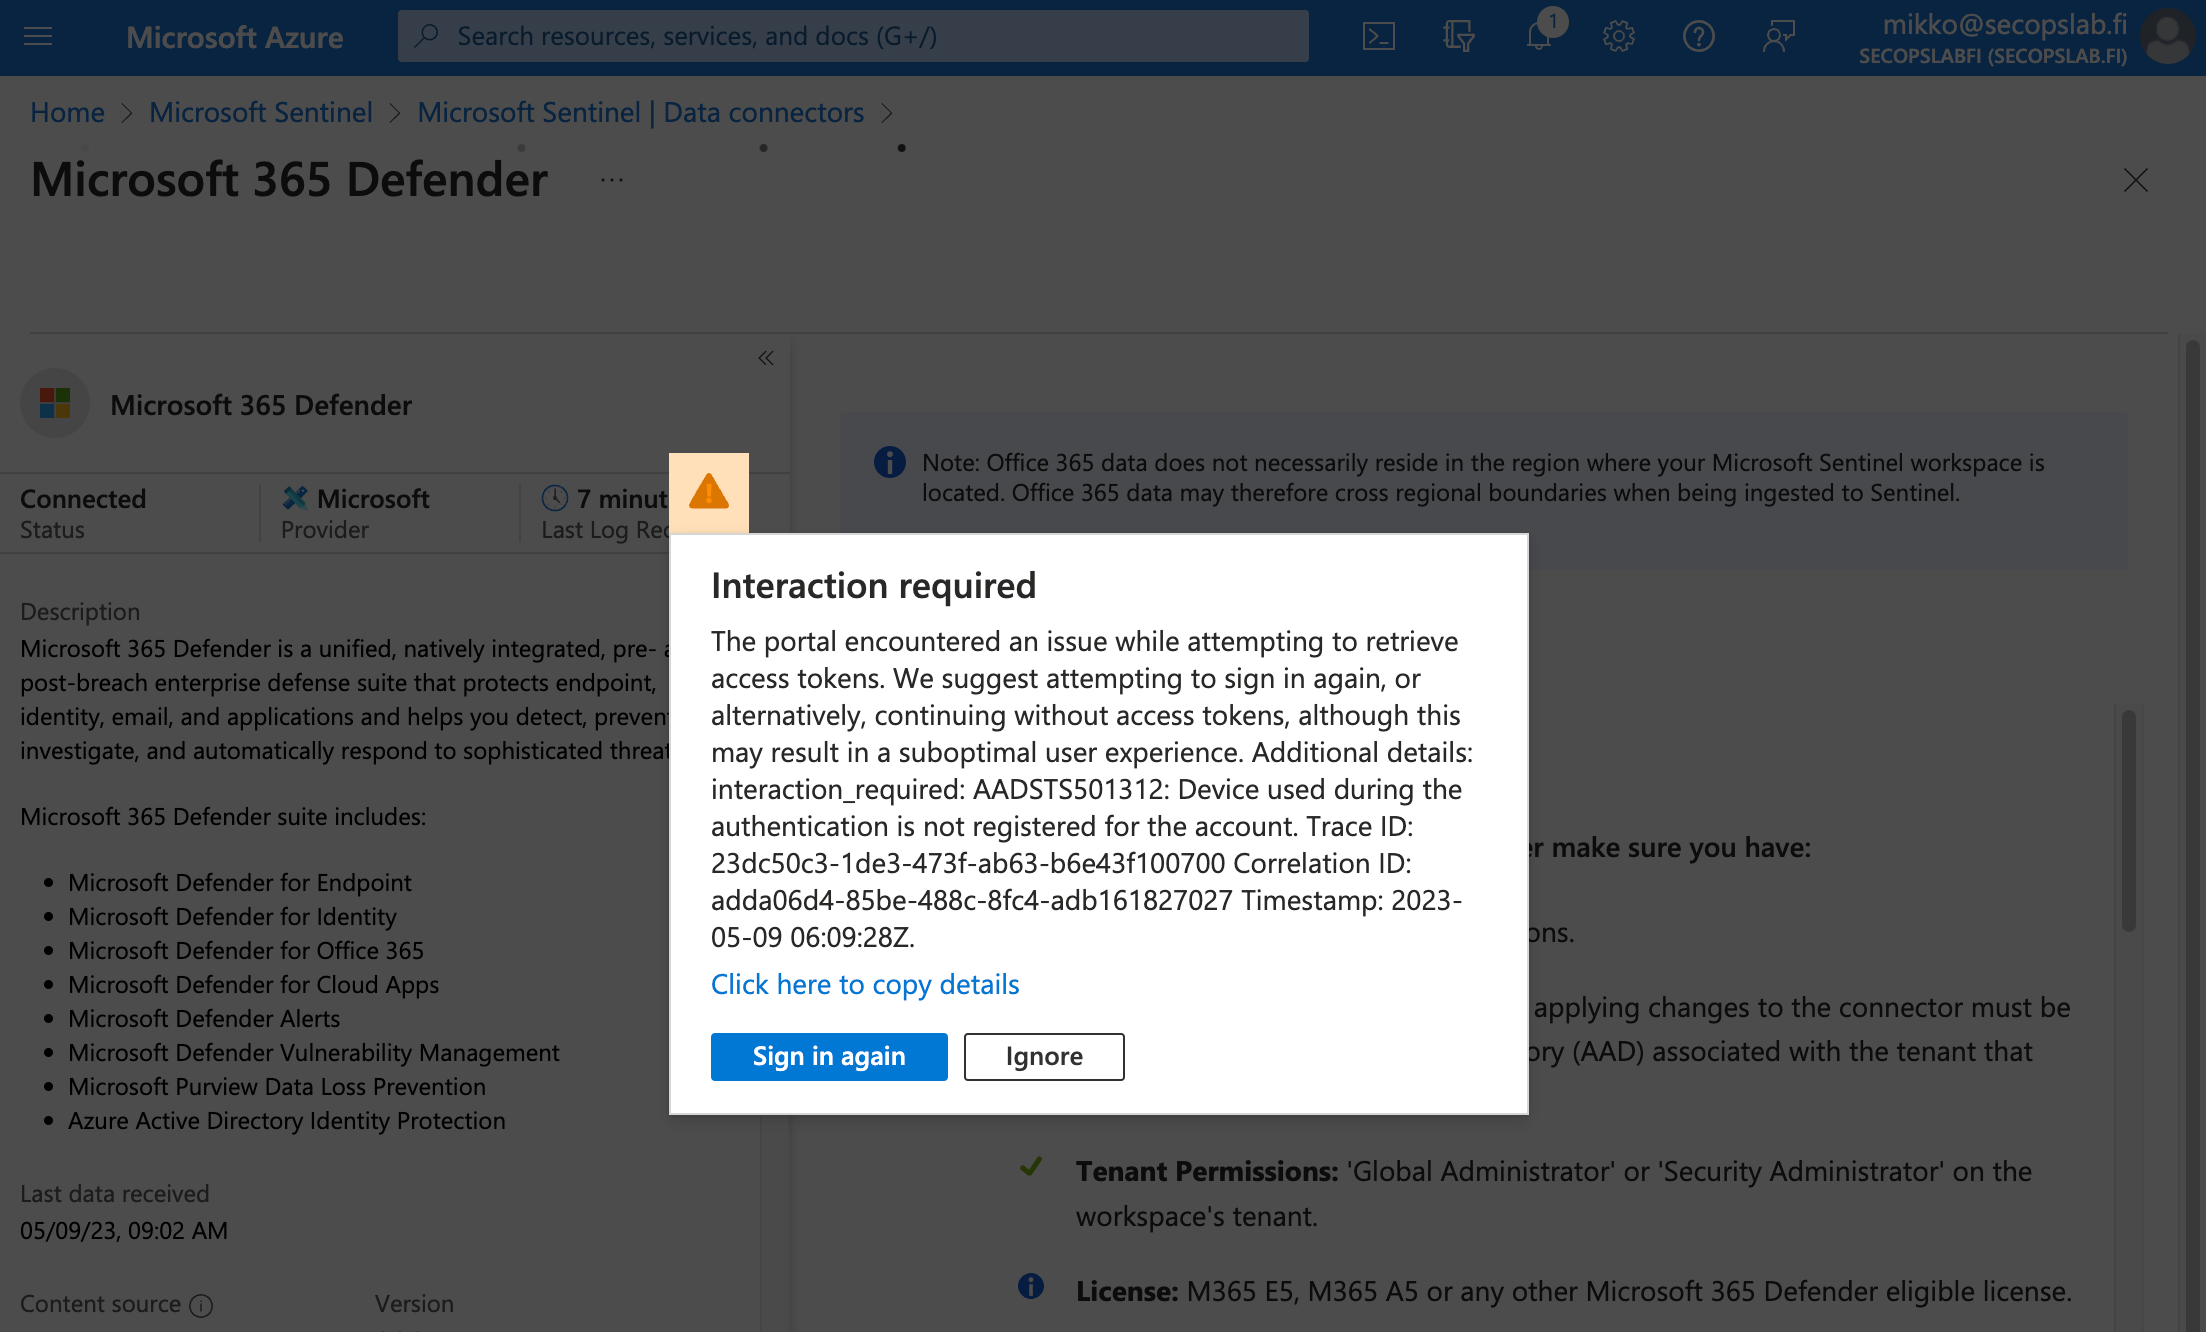Click the search magnifier icon

click(427, 36)
